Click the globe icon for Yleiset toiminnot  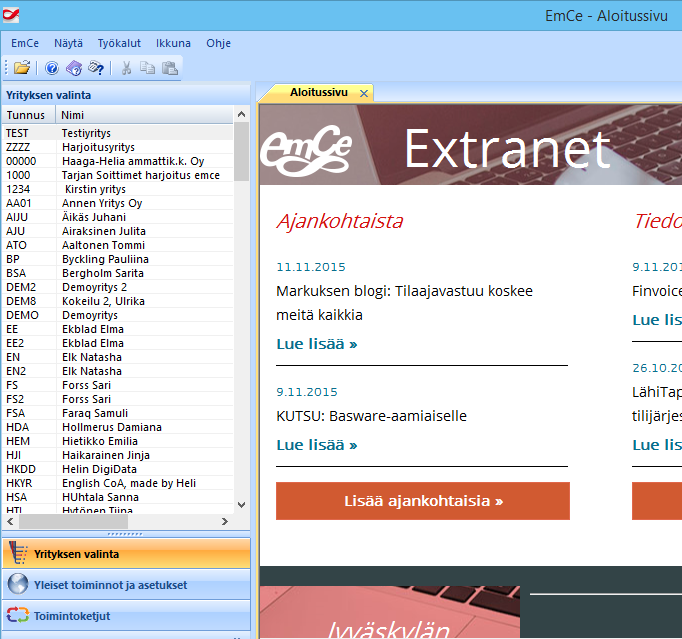coord(18,584)
